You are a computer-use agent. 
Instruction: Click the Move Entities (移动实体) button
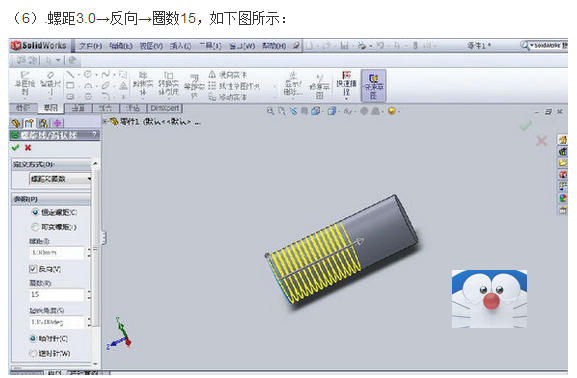[228, 97]
